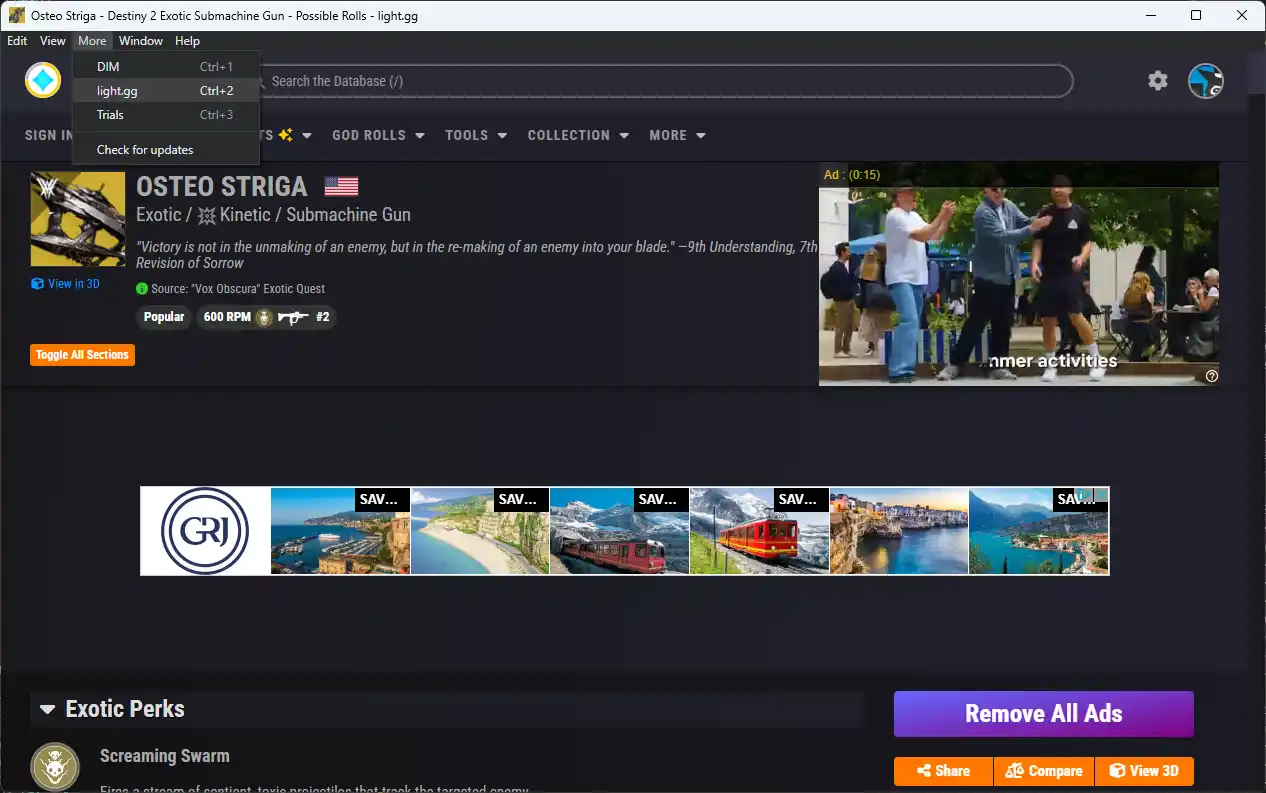Image resolution: width=1266 pixels, height=793 pixels.
Task: Click the video ad player
Action: click(1018, 274)
